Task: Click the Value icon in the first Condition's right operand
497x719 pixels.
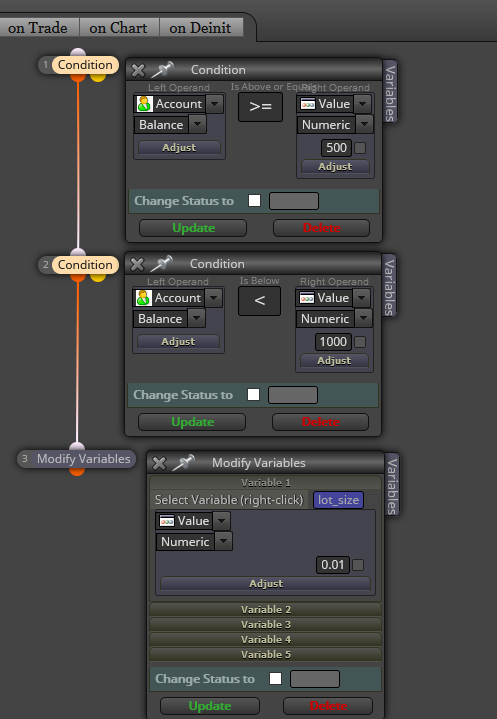Action: click(308, 104)
